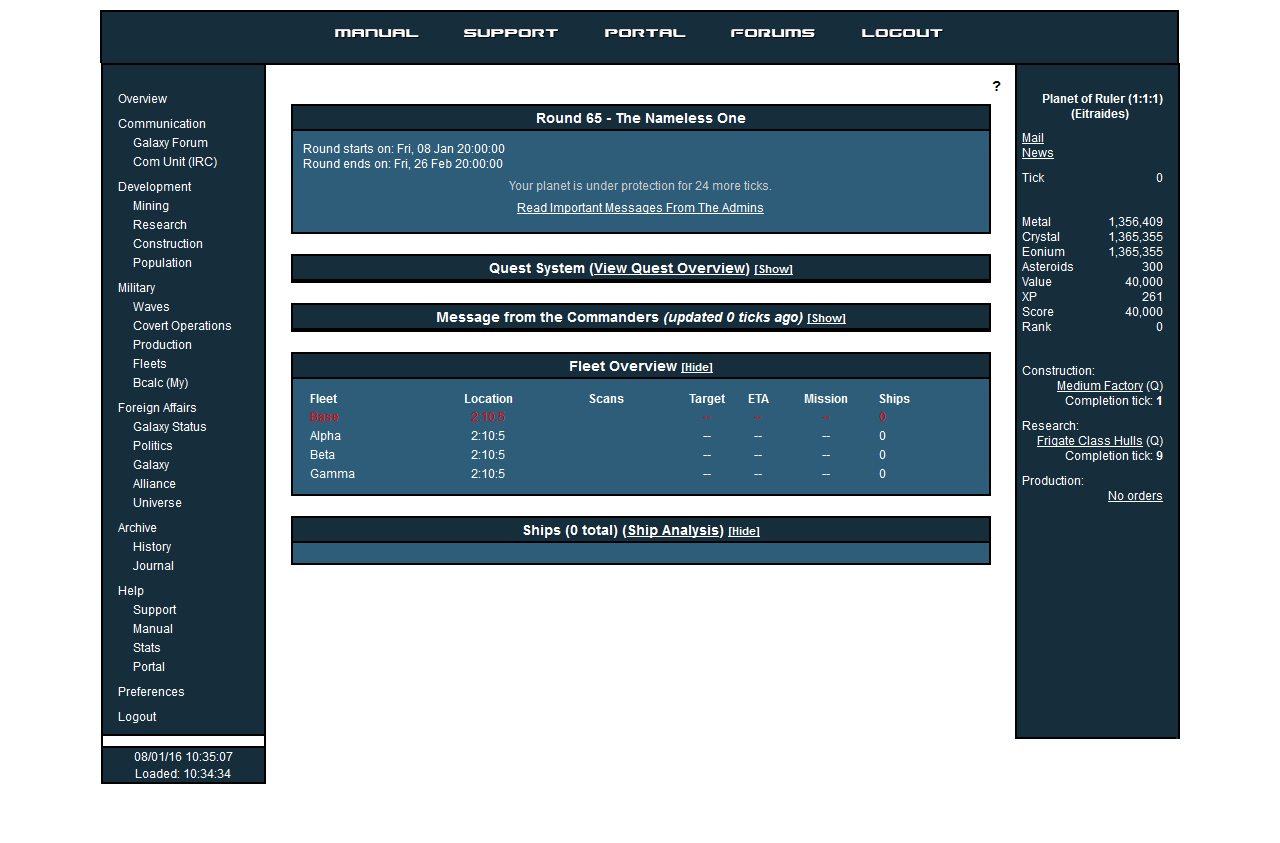Open Preferences in the sidebar
The image size is (1280, 843).
tap(151, 692)
